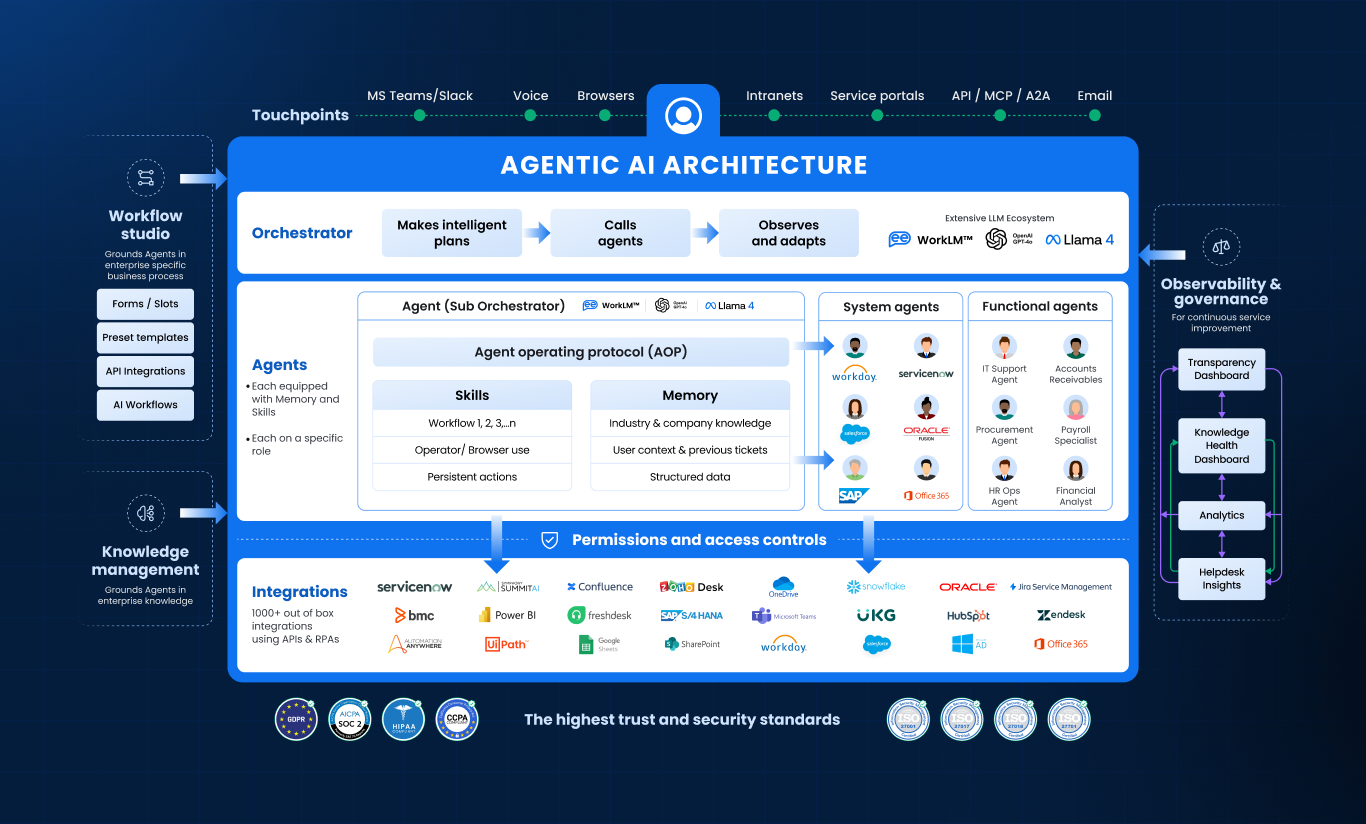1366x824 pixels.
Task: Click the GDPR compliance badge
Action: pyautogui.click(x=296, y=719)
